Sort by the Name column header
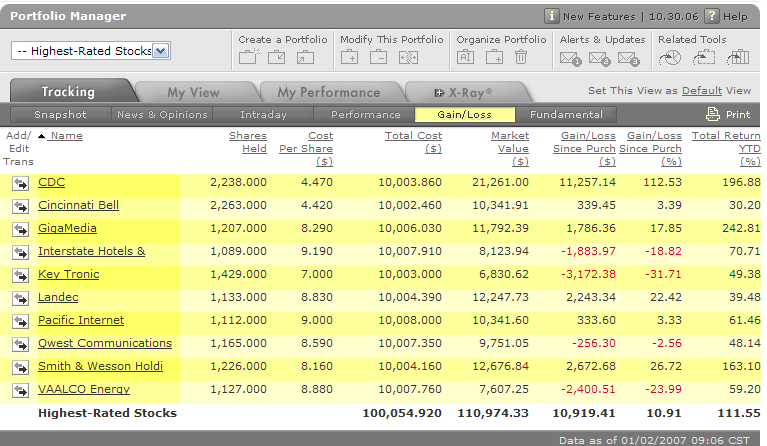767x446 pixels. [66, 136]
